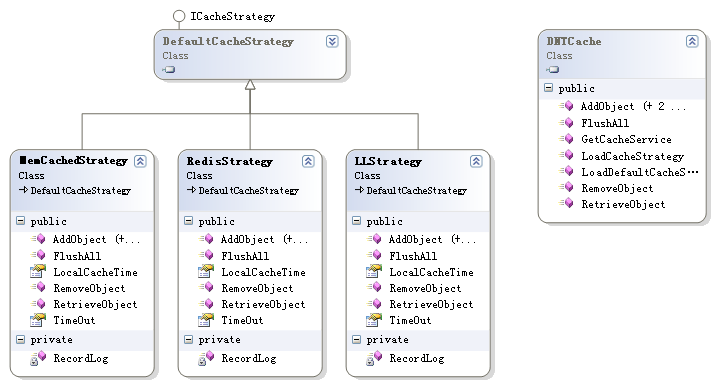This screenshot has width=715, height=385.
Task: Expand the DefaultCacheStrategy class compartments
Action: pos(332,42)
